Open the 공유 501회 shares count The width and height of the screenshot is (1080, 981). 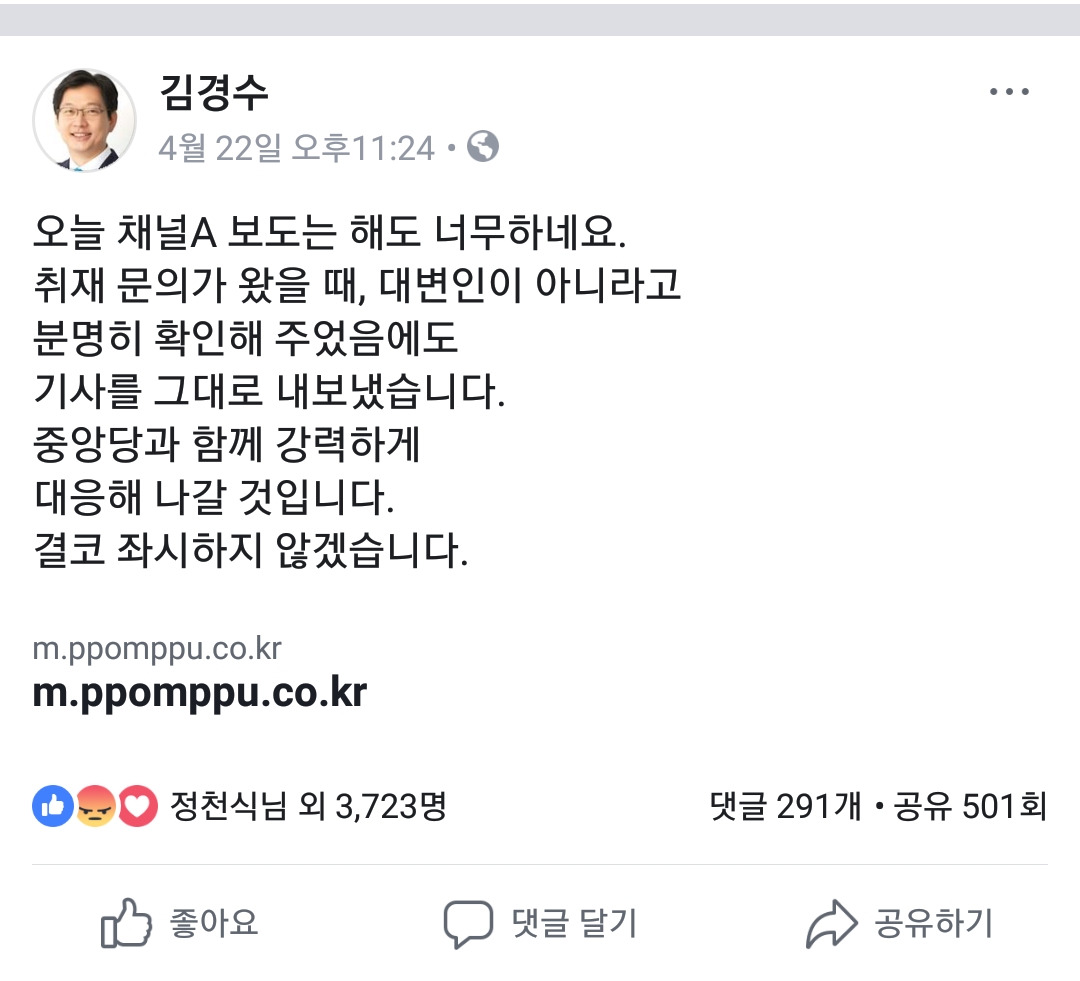(x=970, y=805)
